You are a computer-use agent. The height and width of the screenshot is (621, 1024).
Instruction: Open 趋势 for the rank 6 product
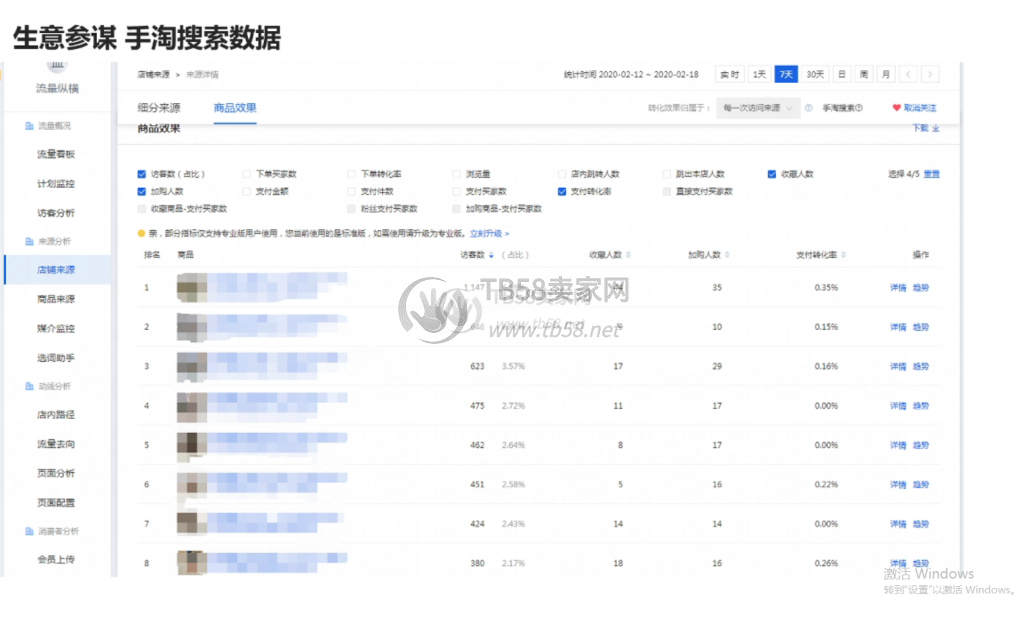(x=921, y=485)
